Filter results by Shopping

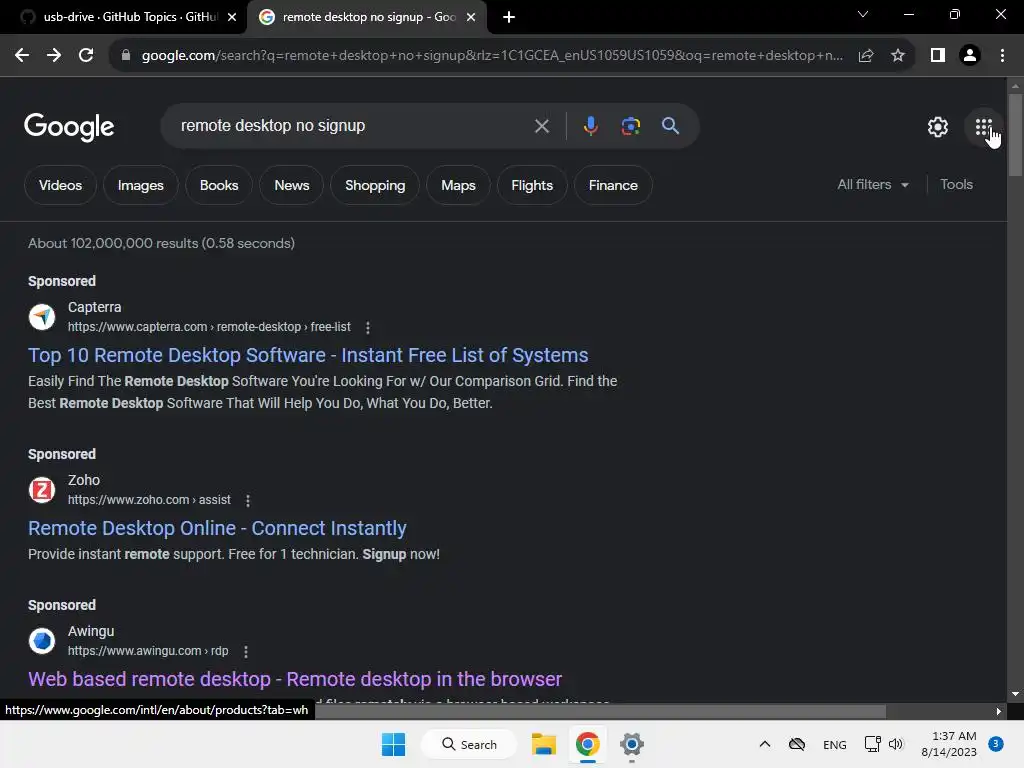tap(375, 185)
